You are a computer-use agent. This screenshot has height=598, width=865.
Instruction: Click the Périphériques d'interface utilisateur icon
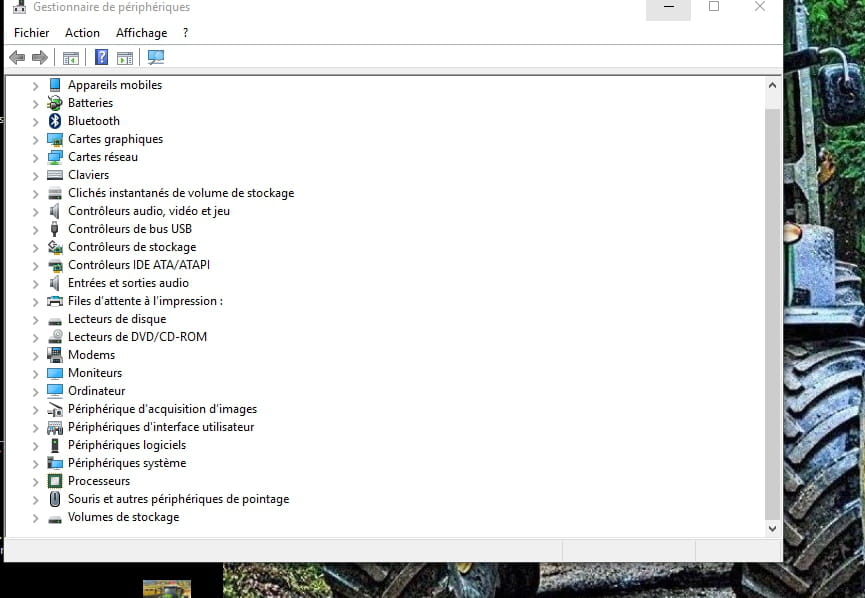[x=55, y=427]
